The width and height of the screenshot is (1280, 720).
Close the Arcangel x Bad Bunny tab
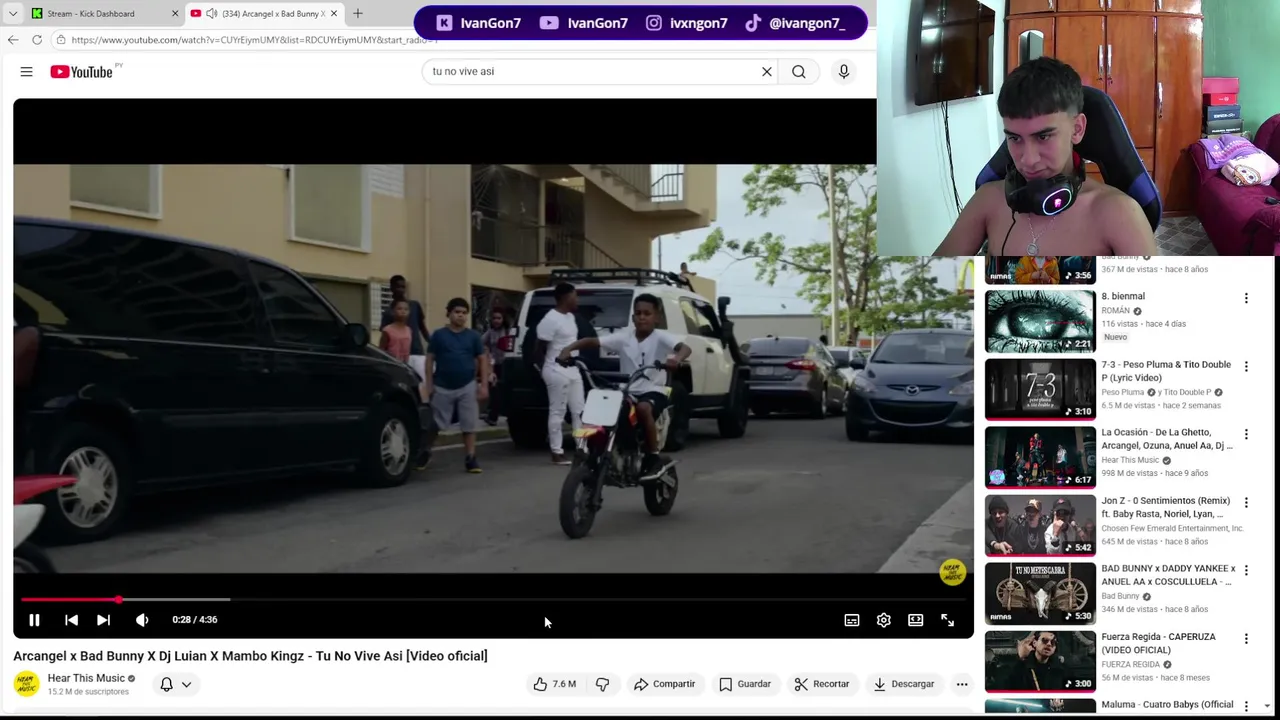point(334,14)
